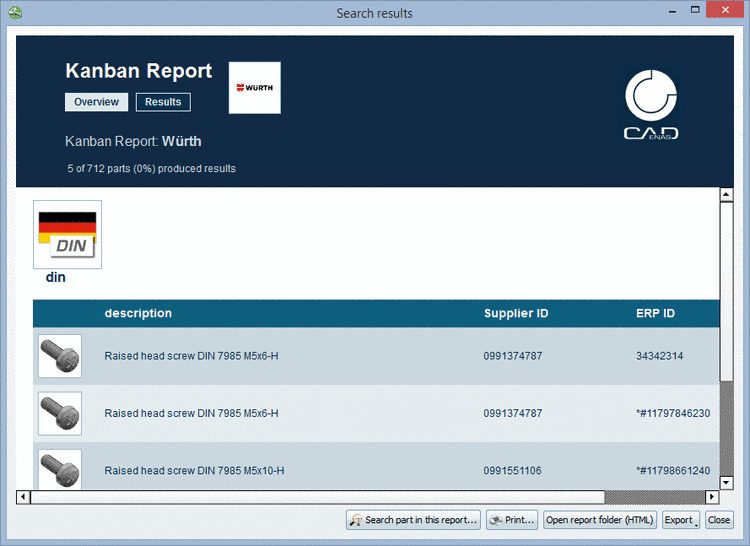
Task: Maximize the Search results window
Action: (695, 10)
